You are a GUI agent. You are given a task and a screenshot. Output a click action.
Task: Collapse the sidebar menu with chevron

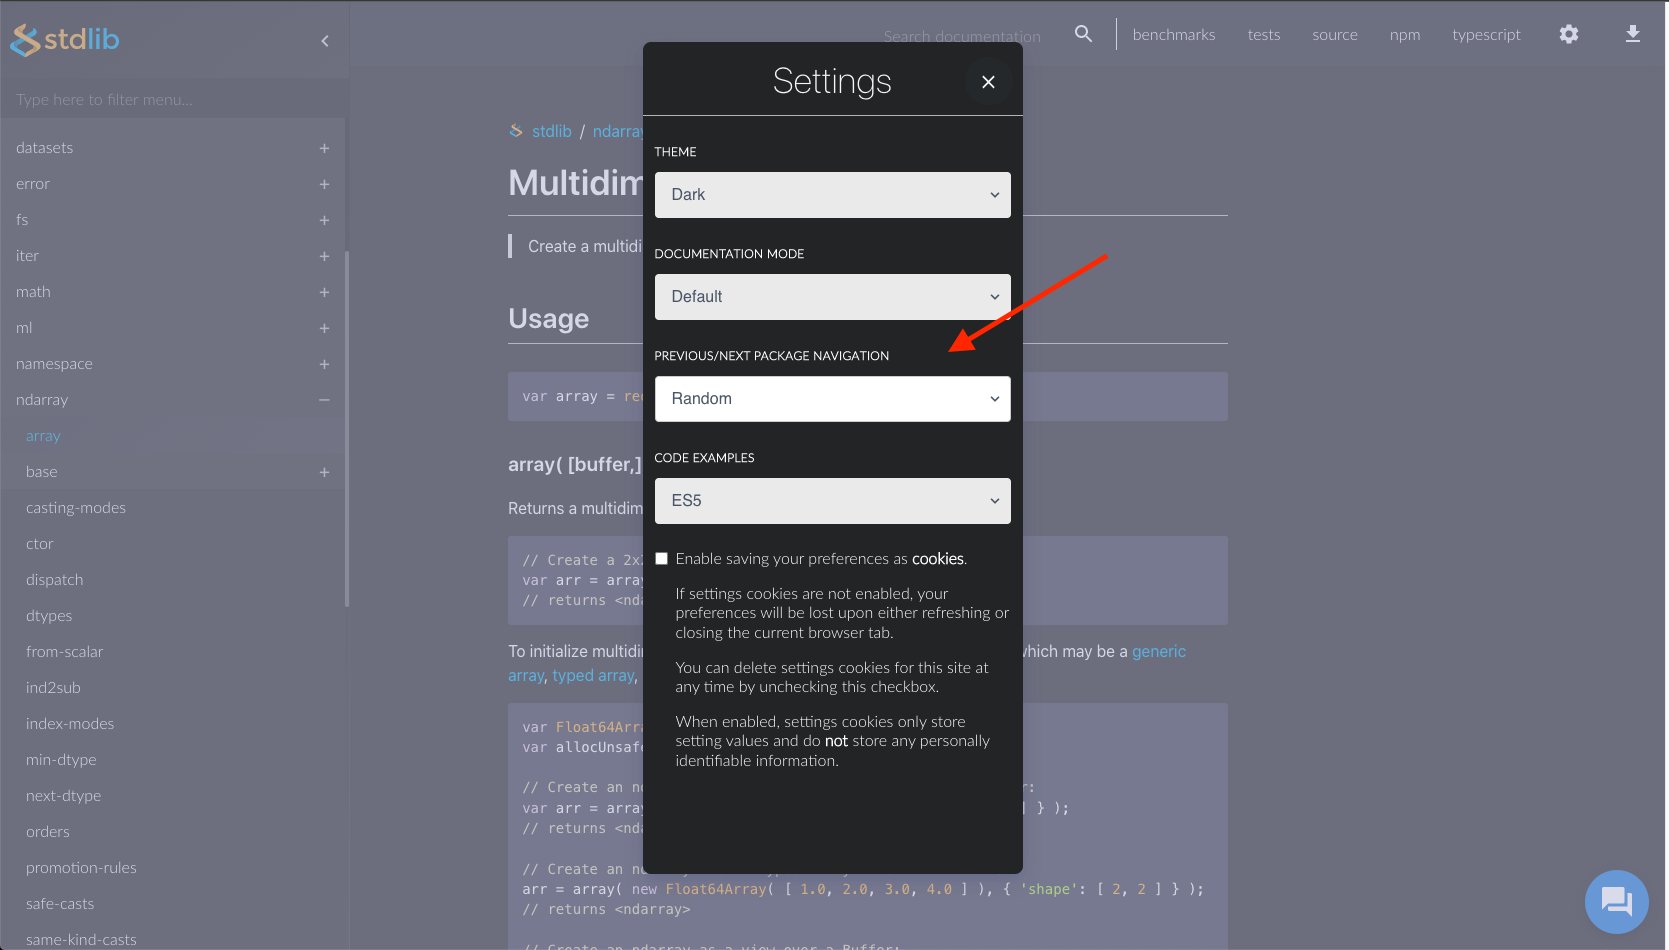point(324,41)
